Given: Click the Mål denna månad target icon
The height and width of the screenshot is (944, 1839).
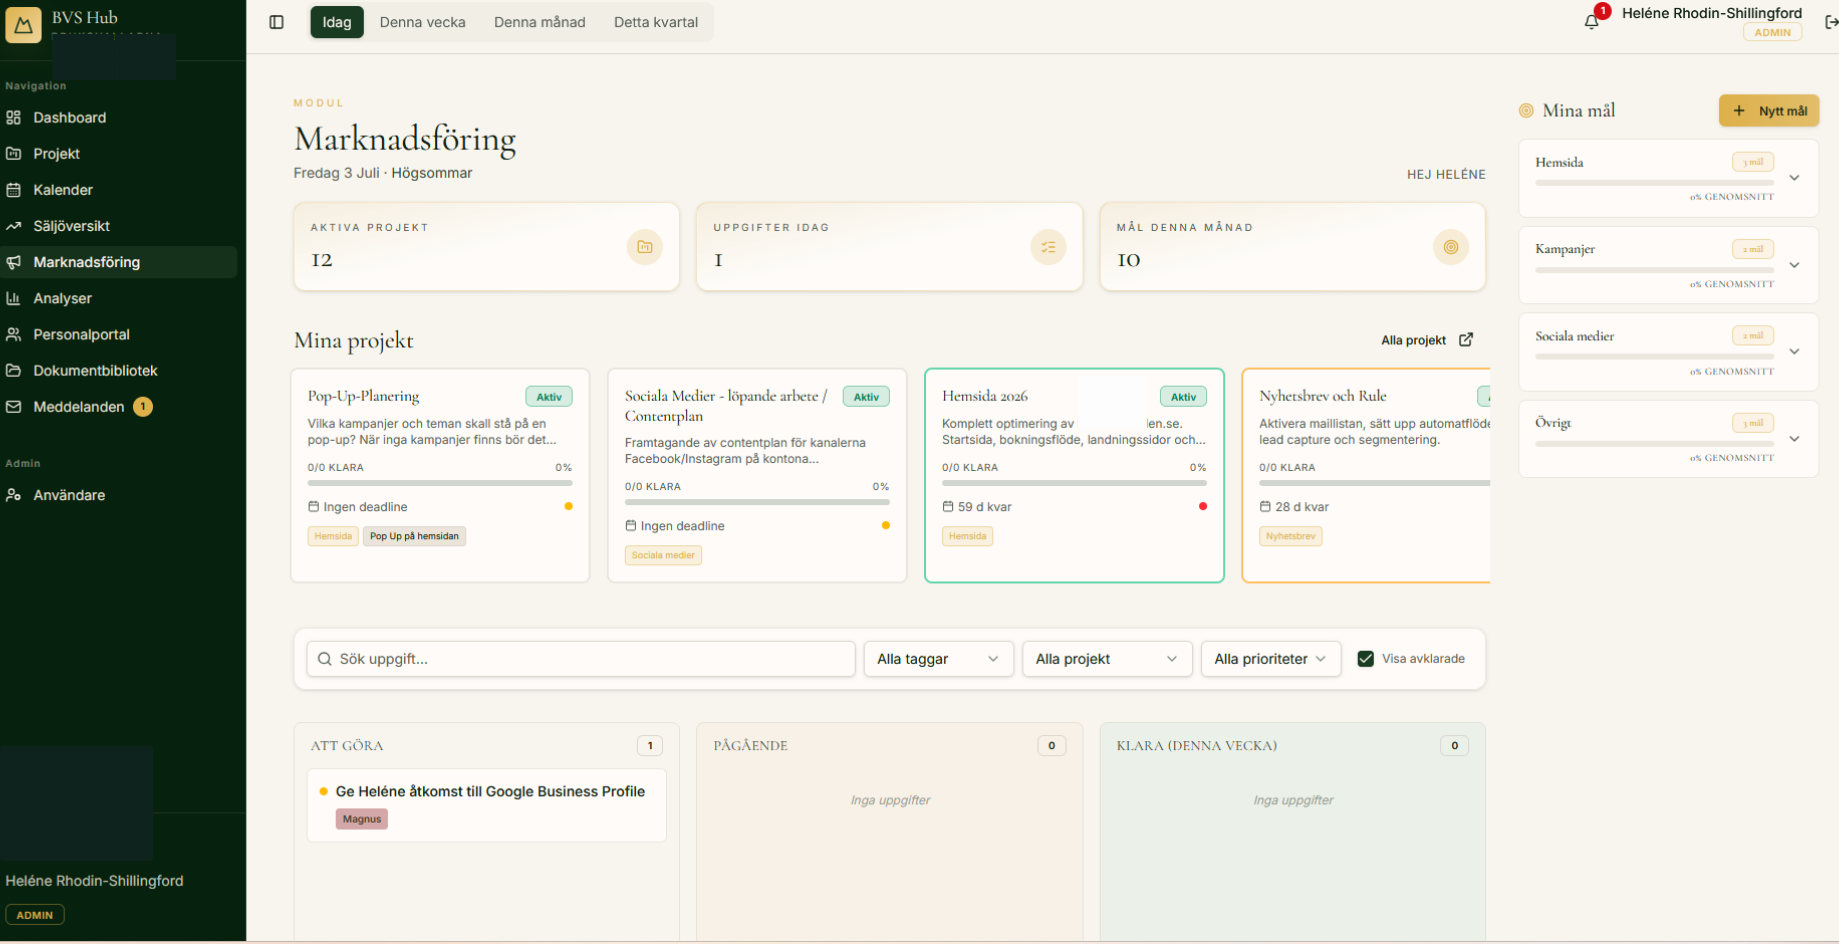Looking at the screenshot, I should pyautogui.click(x=1451, y=247).
